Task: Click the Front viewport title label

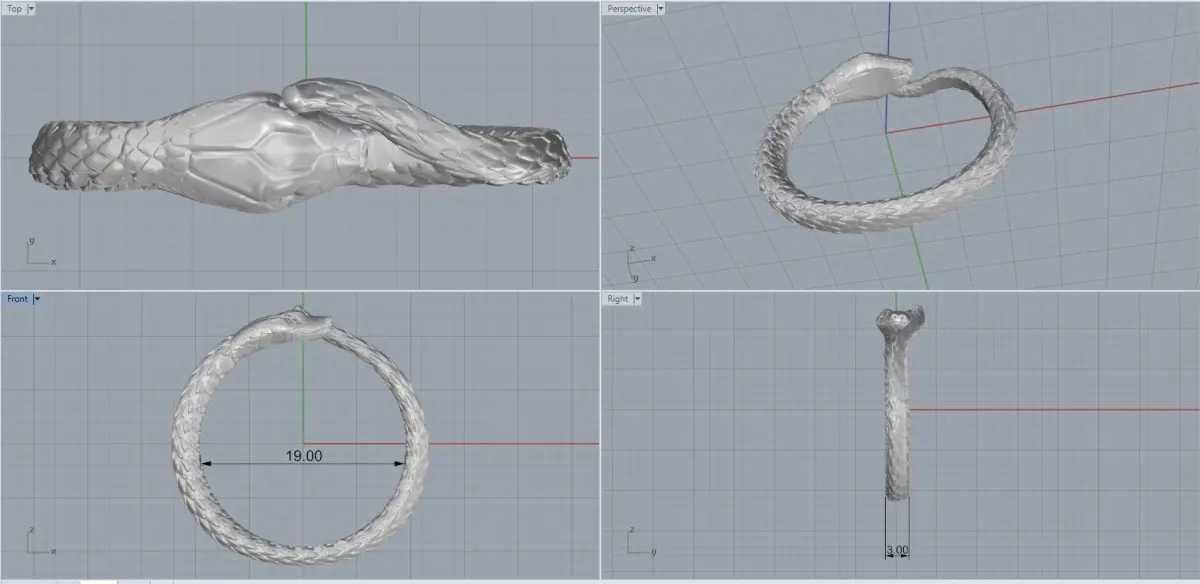Action: coord(17,299)
